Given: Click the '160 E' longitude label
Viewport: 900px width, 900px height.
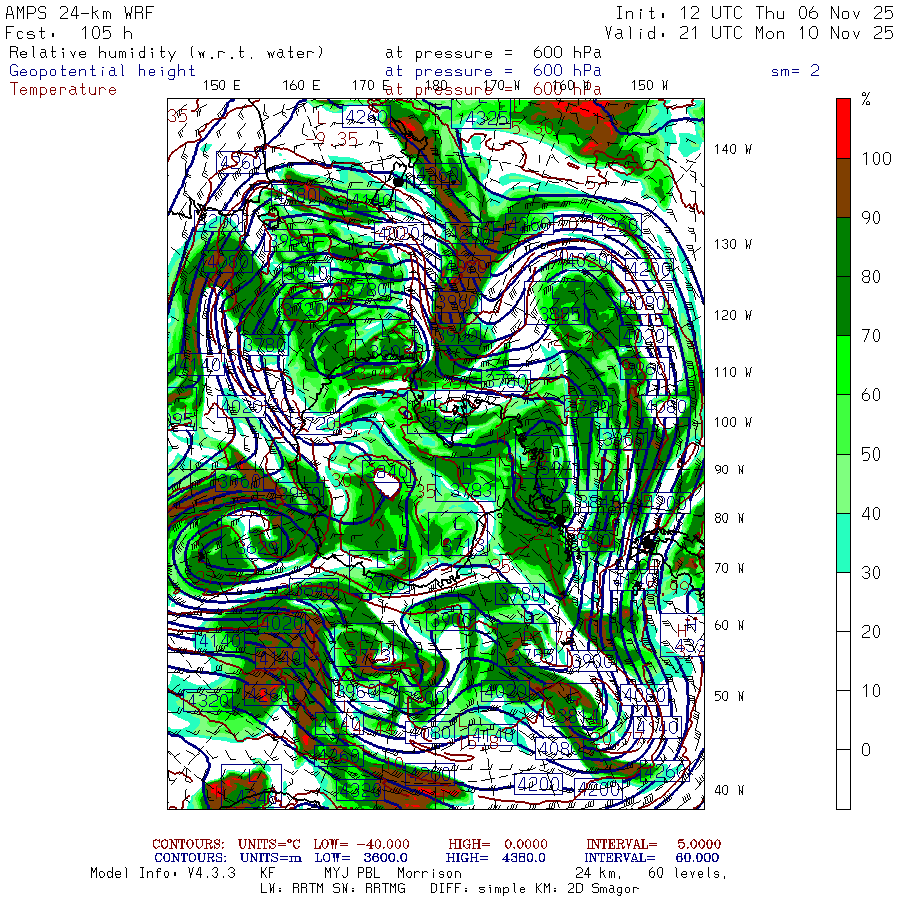Looking at the screenshot, I should [x=301, y=86].
